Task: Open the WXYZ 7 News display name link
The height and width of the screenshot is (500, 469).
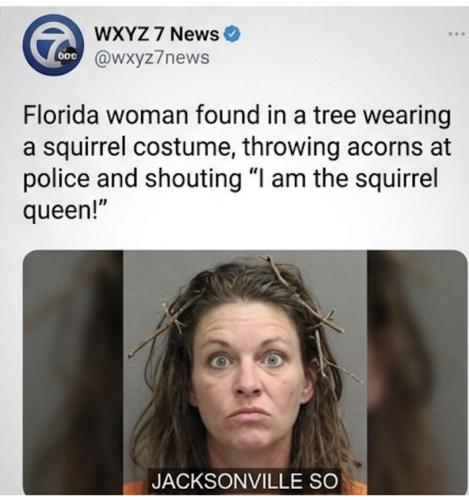Action: (x=157, y=34)
